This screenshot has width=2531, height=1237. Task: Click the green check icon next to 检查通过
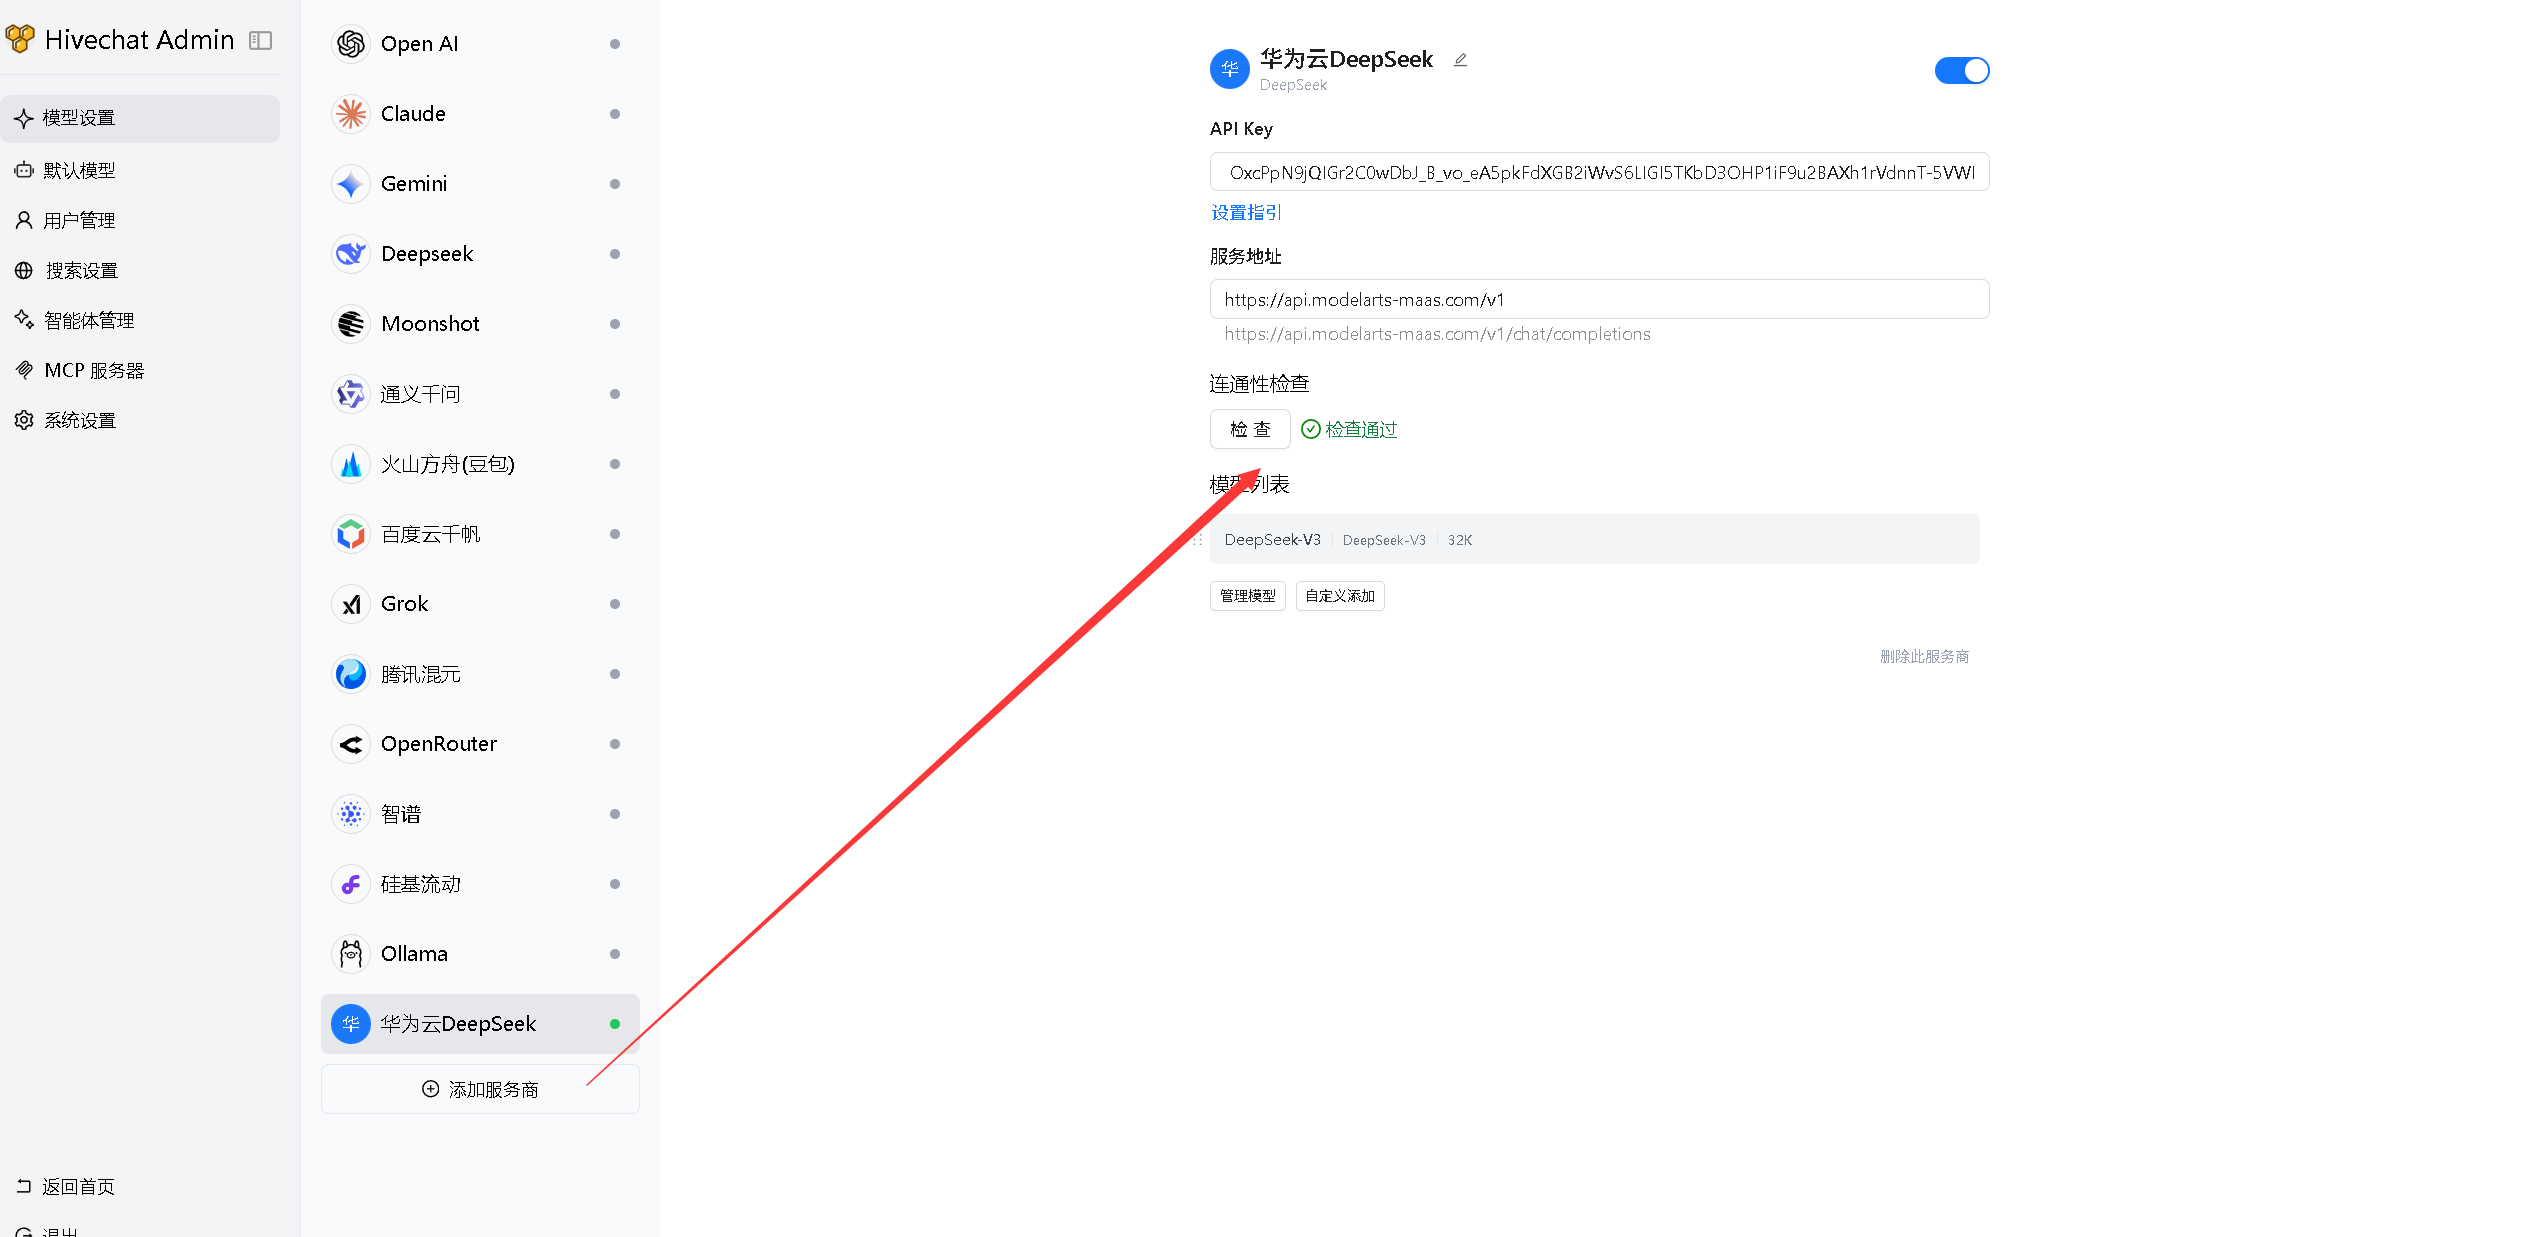[1310, 429]
